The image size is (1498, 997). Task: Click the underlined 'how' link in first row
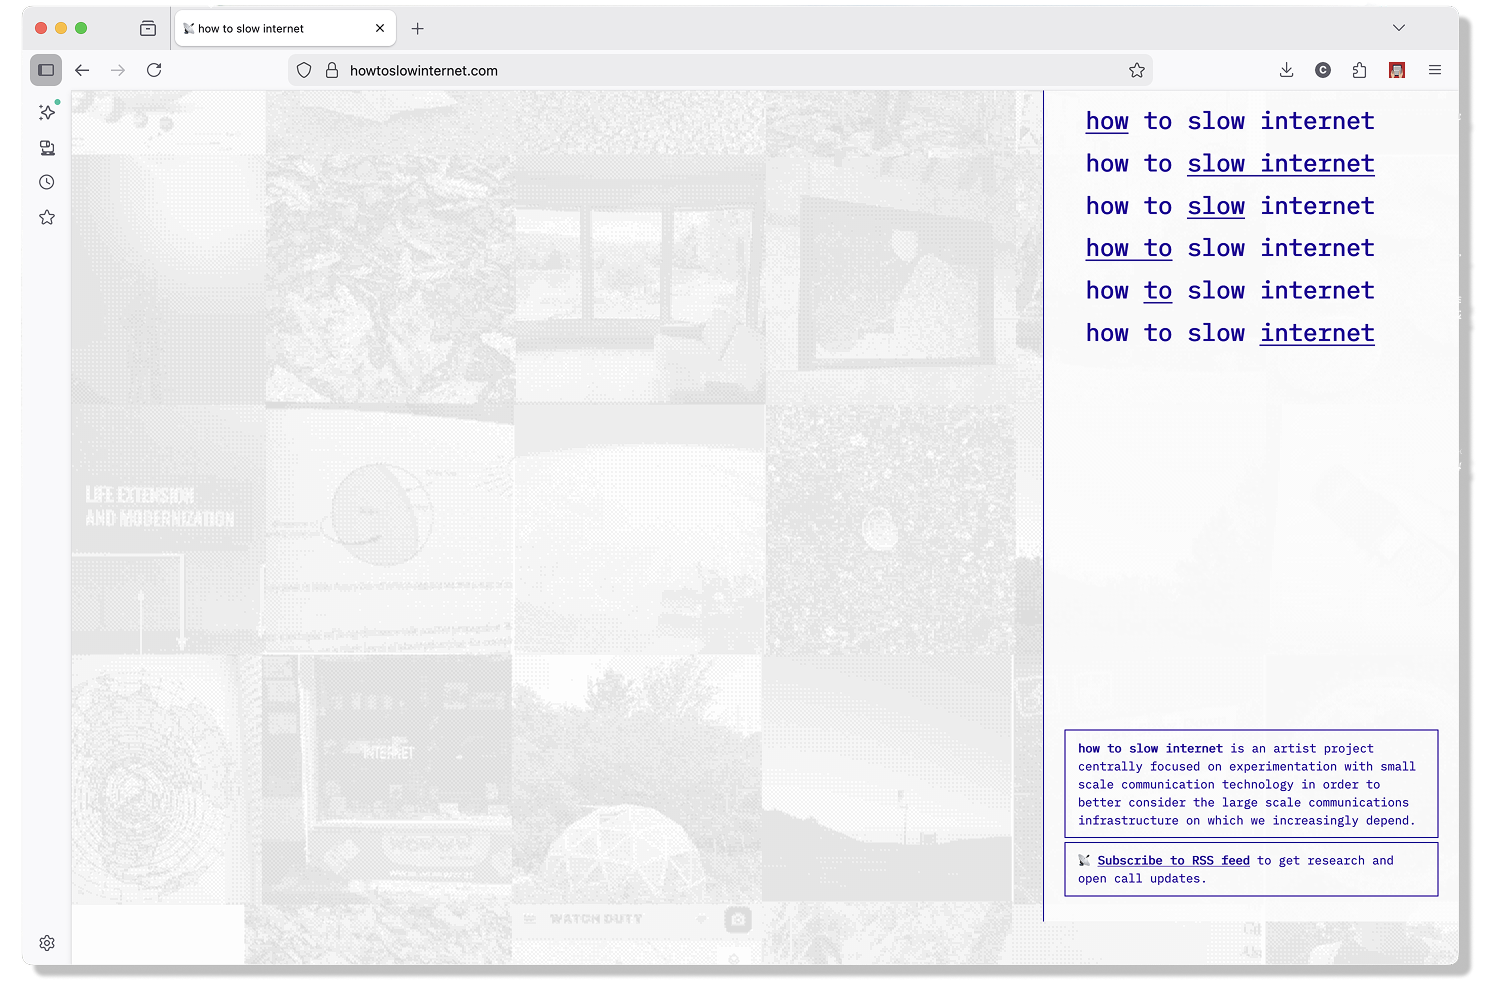tap(1107, 122)
